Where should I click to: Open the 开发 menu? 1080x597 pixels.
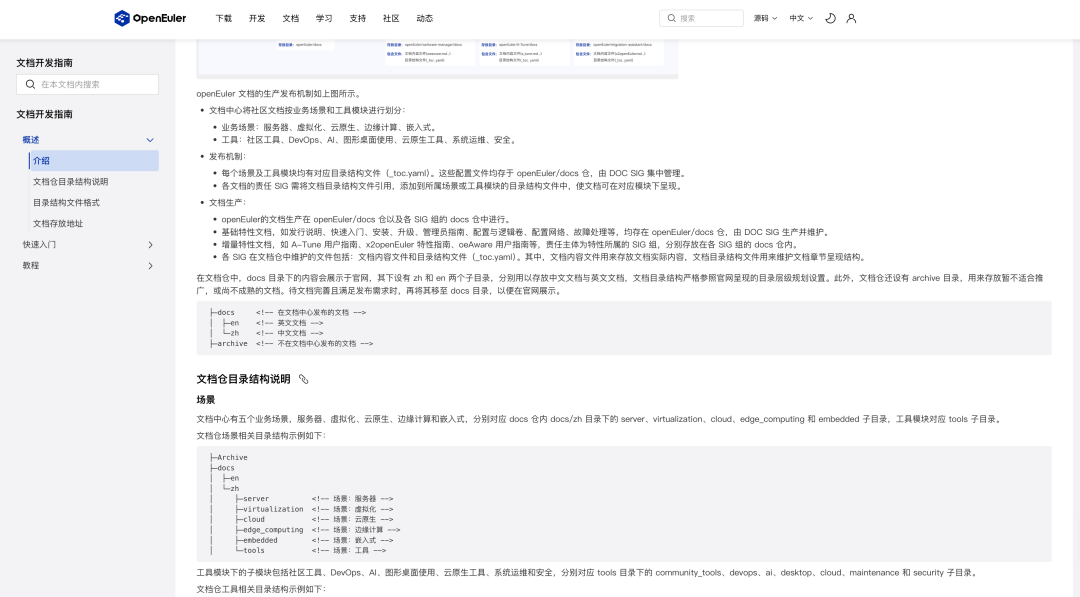[x=257, y=19]
